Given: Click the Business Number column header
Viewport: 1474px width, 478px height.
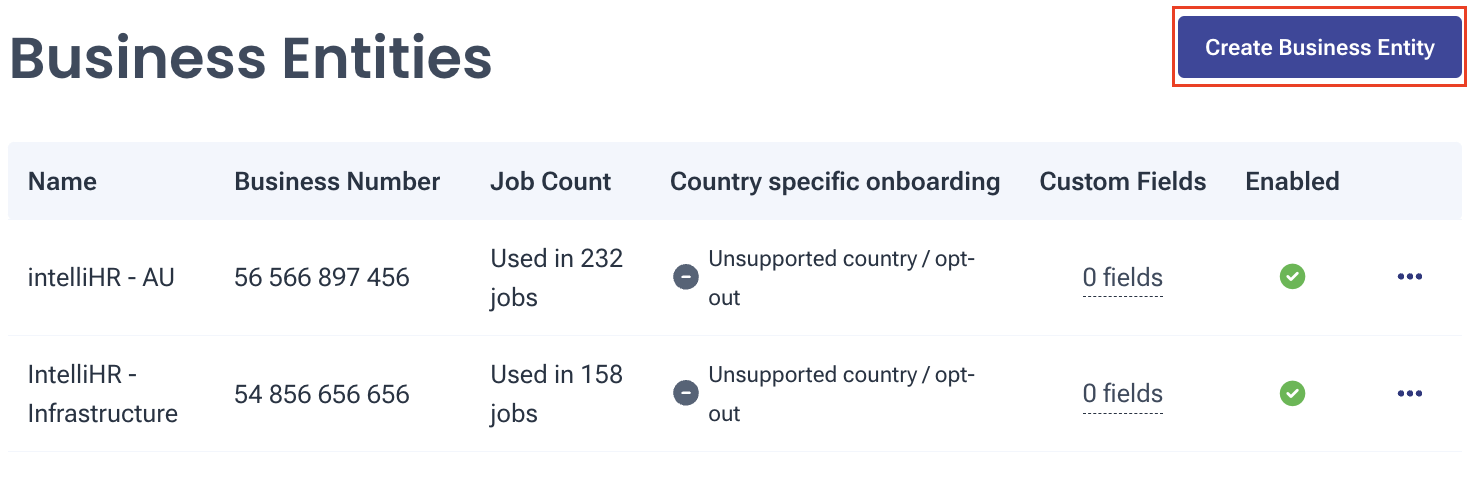Looking at the screenshot, I should pos(337,181).
